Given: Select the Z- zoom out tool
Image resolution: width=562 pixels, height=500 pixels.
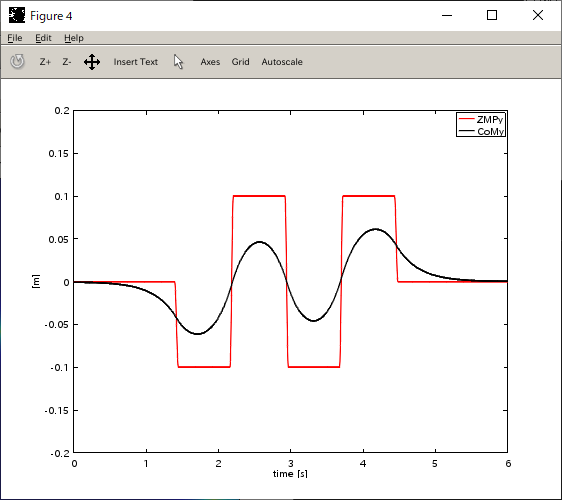Looking at the screenshot, I should pyautogui.click(x=67, y=62).
